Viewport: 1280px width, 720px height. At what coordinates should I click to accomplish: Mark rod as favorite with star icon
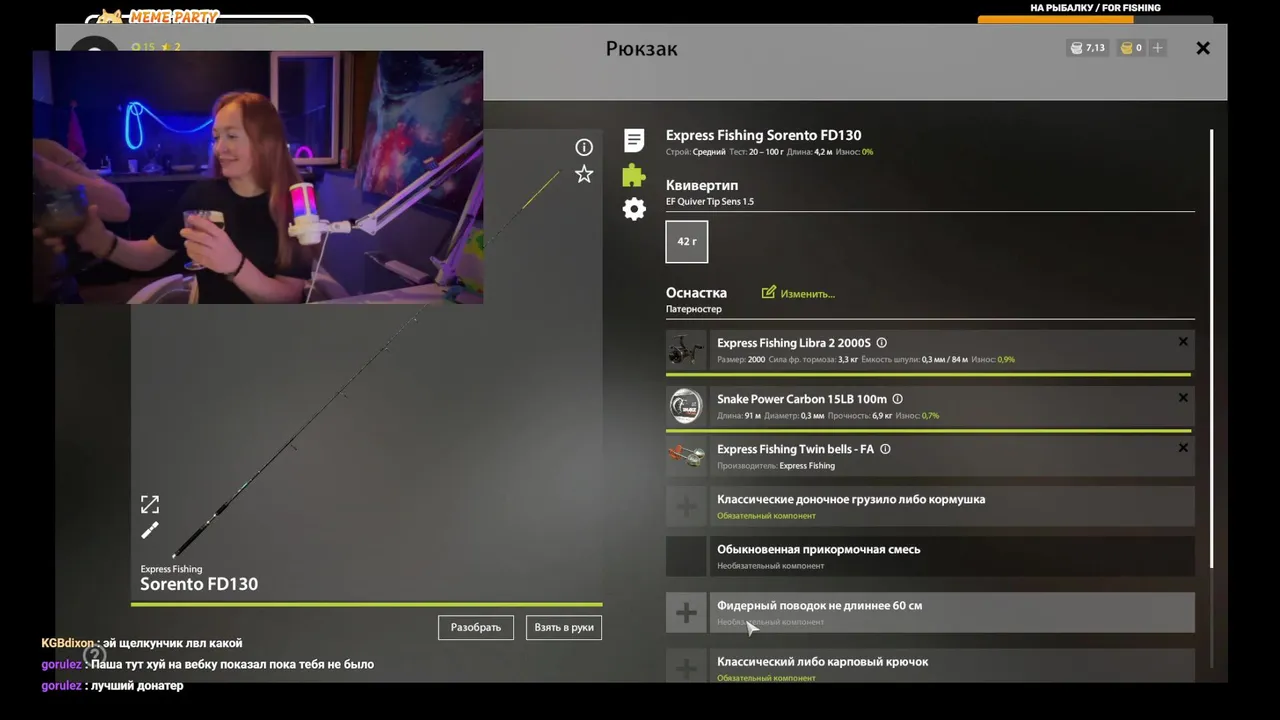[x=584, y=174]
